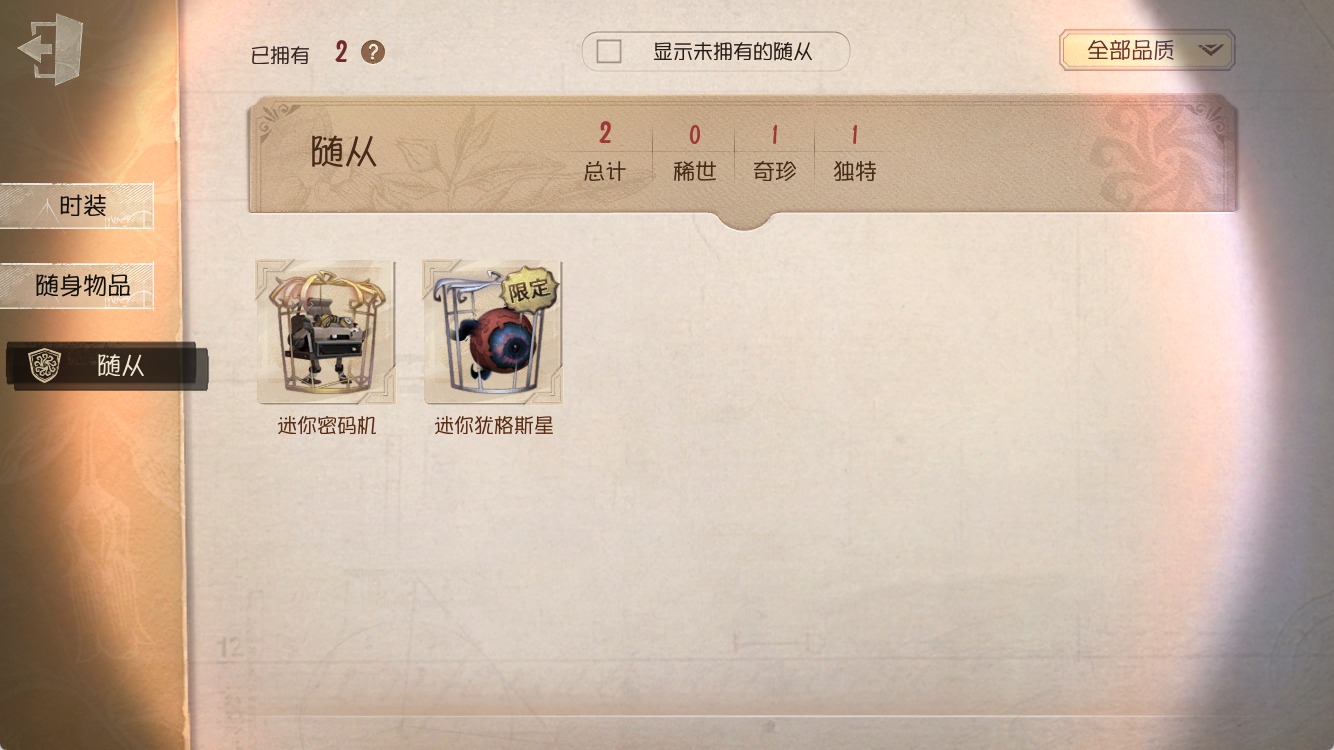Filter by the 独特 rarity count
The height and width of the screenshot is (750, 1334).
(855, 152)
